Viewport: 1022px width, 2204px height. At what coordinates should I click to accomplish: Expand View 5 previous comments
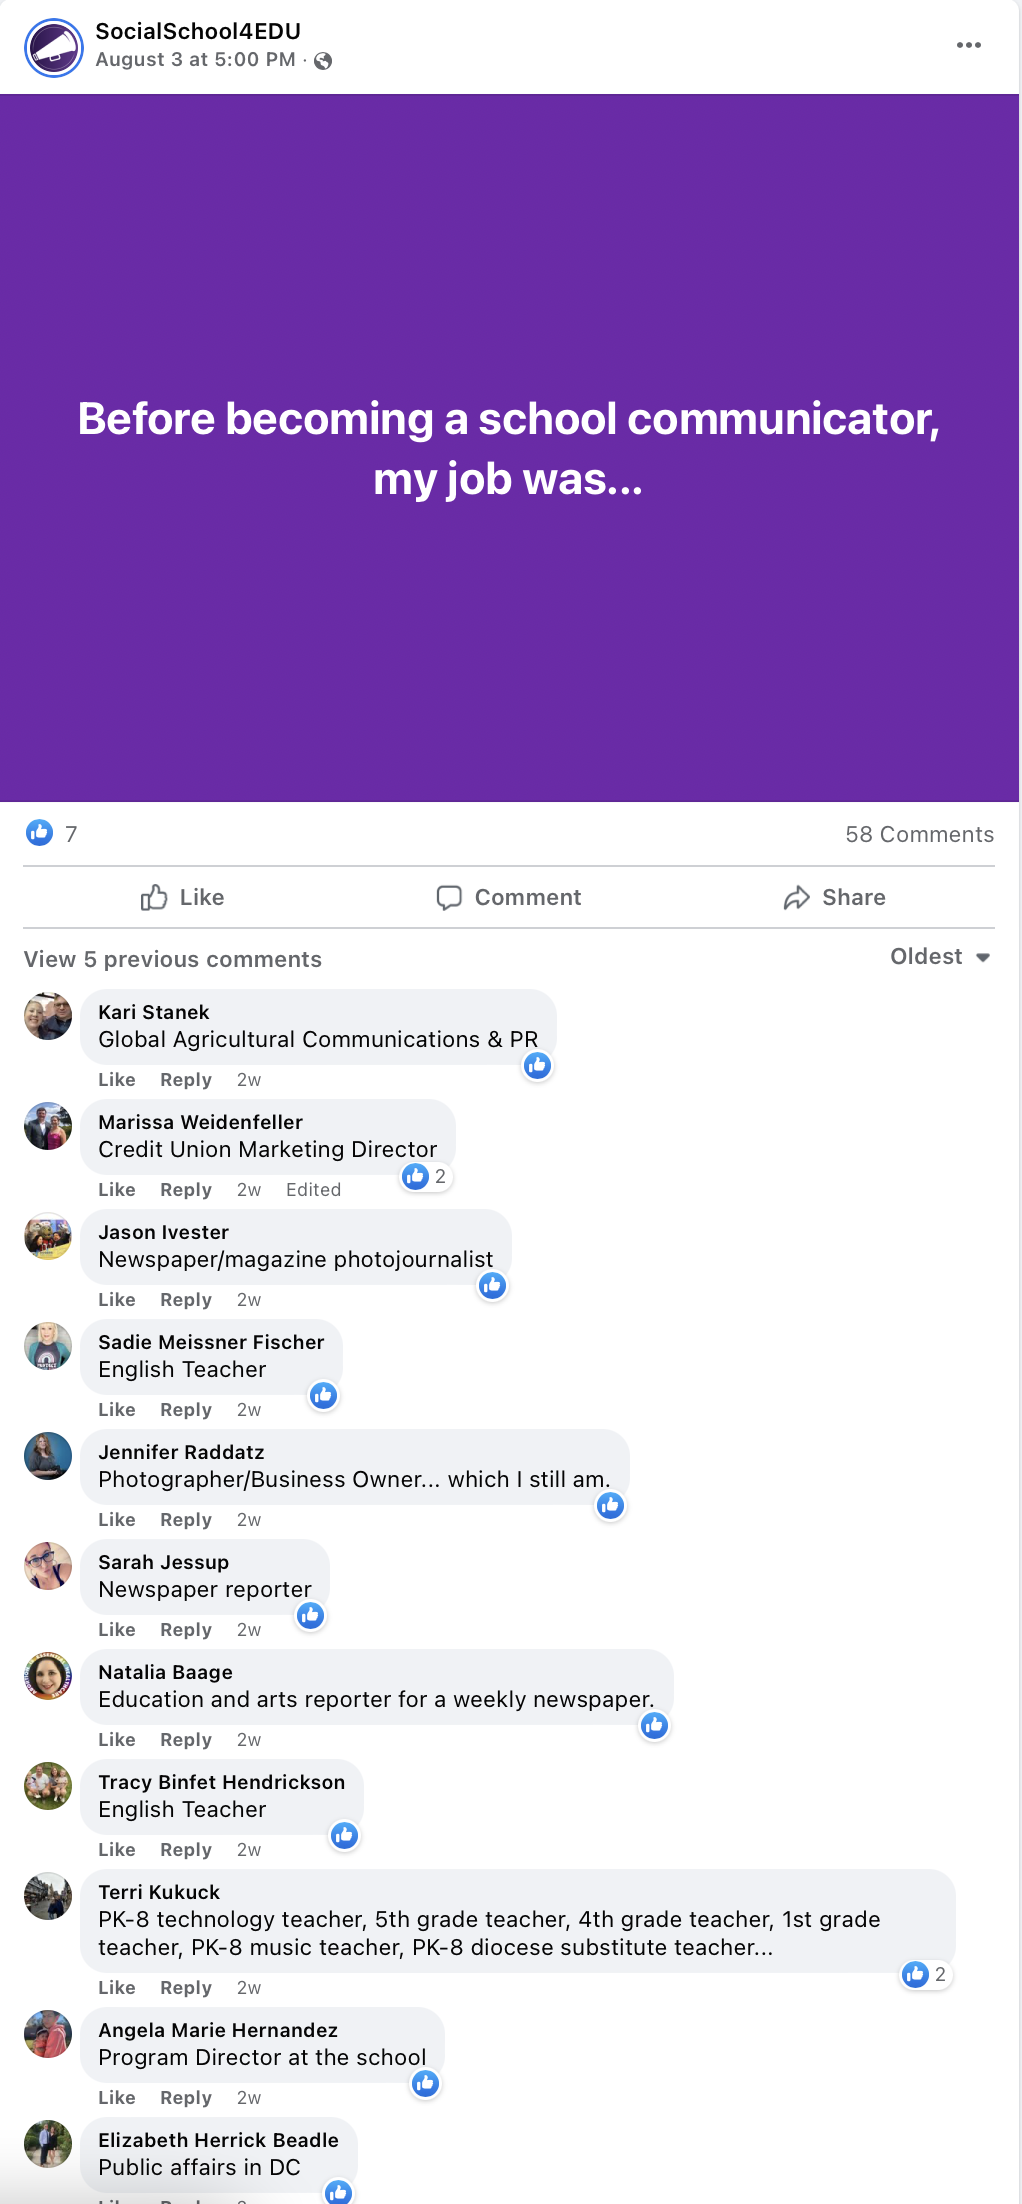(173, 959)
